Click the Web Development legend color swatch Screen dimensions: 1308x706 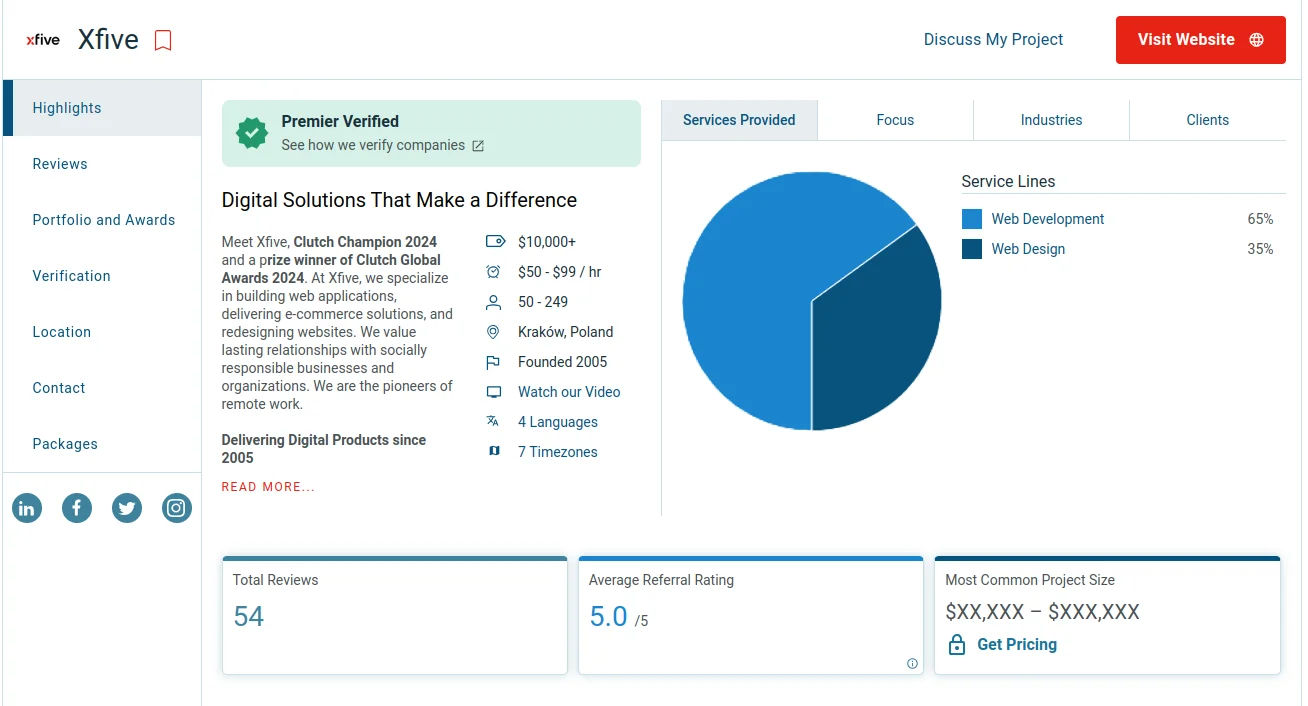972,219
